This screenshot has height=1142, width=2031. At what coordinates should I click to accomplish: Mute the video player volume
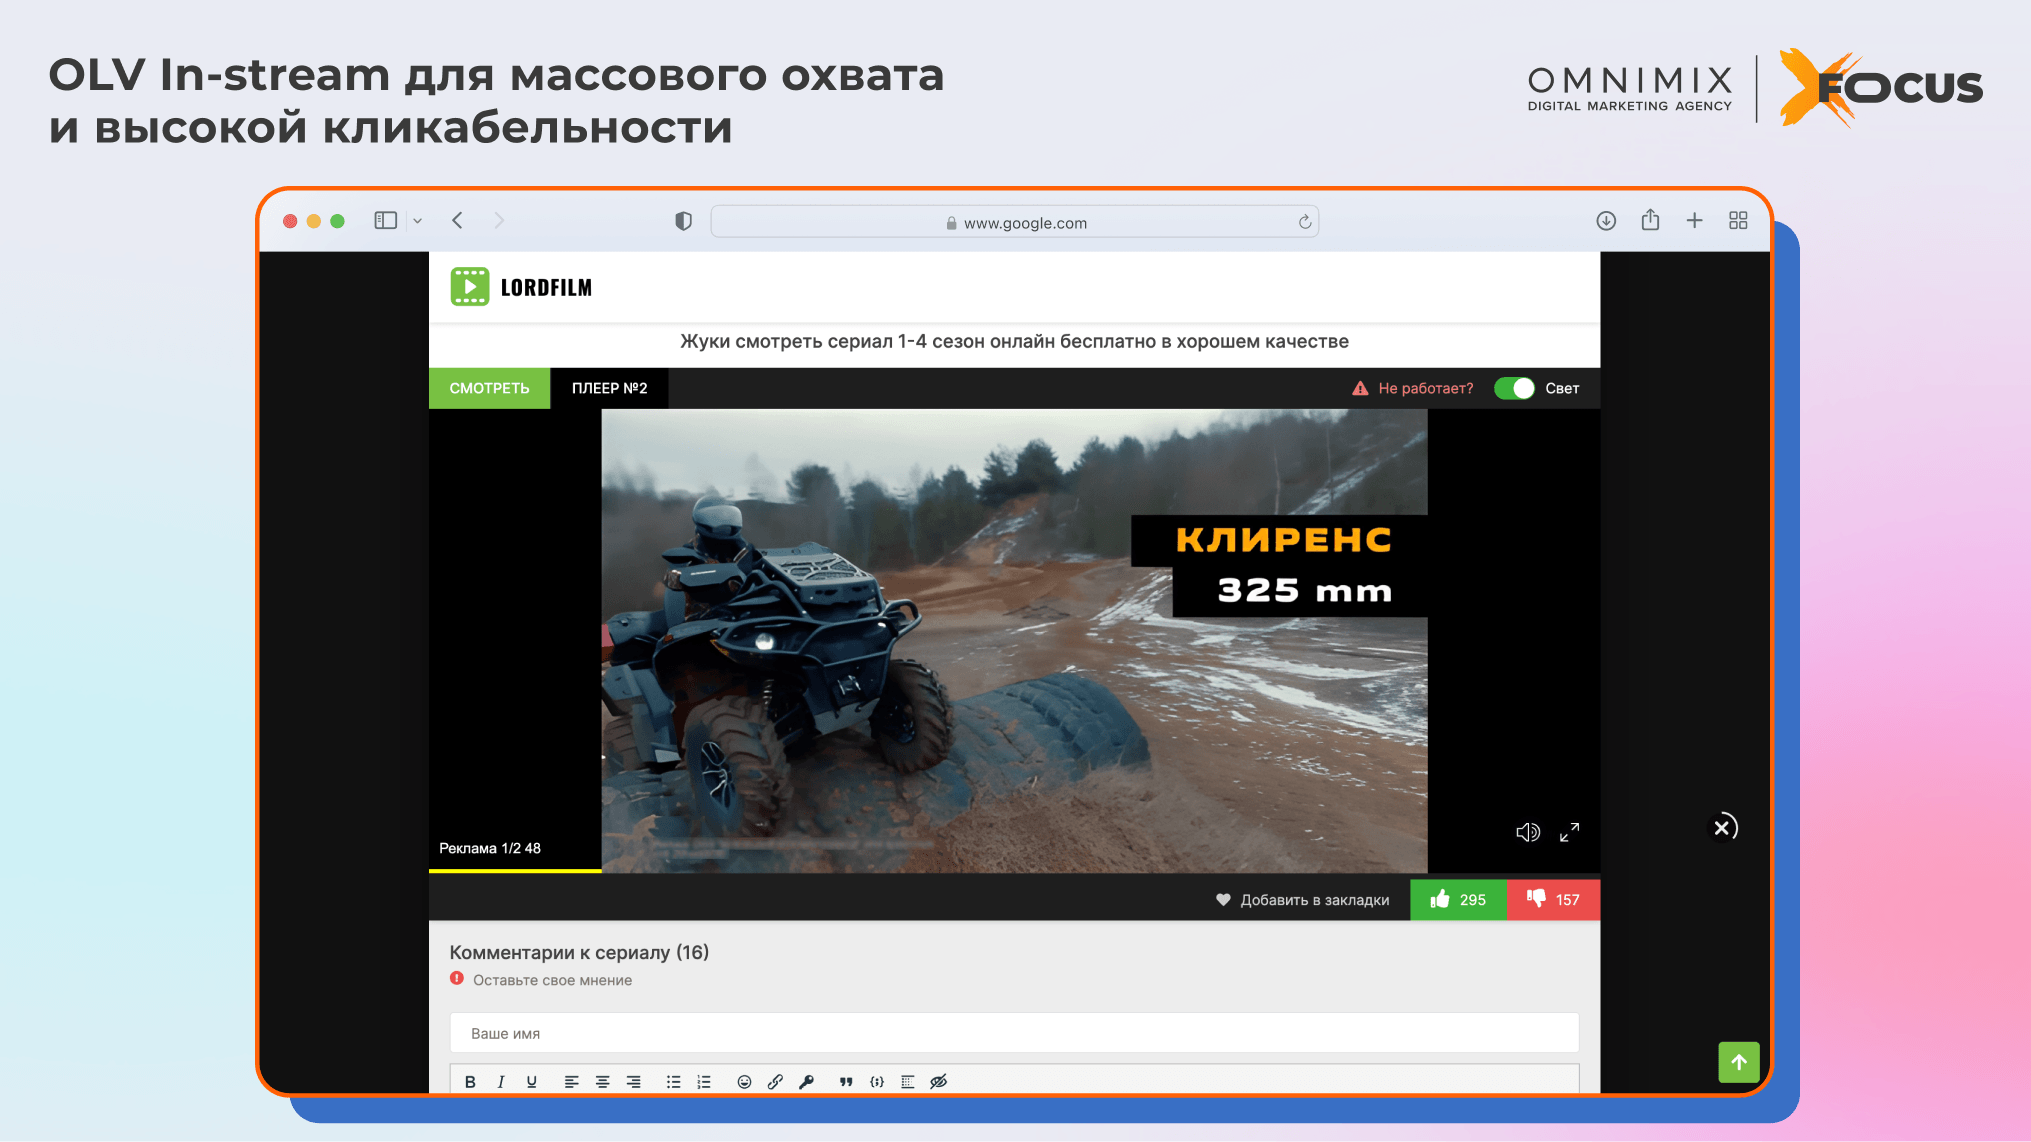click(1527, 832)
